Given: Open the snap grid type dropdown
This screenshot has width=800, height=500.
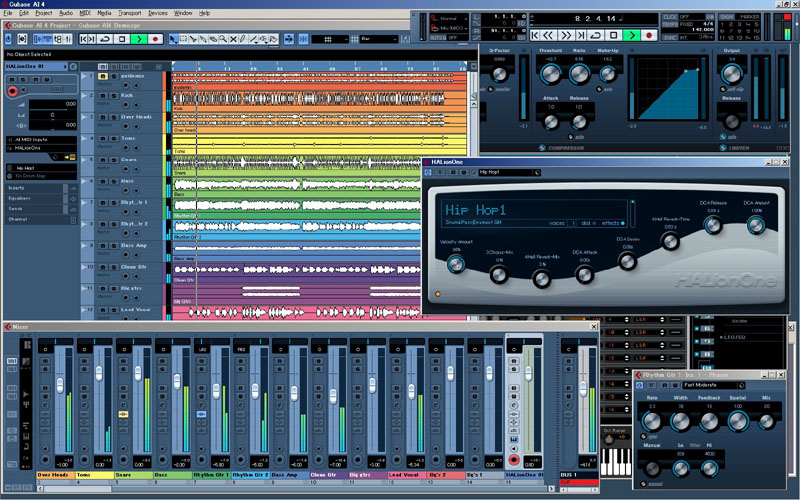Looking at the screenshot, I should point(330,39).
